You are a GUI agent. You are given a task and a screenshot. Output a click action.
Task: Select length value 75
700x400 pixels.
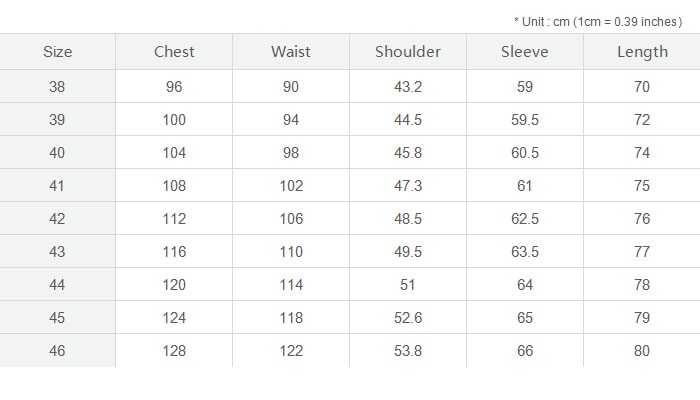[642, 186]
